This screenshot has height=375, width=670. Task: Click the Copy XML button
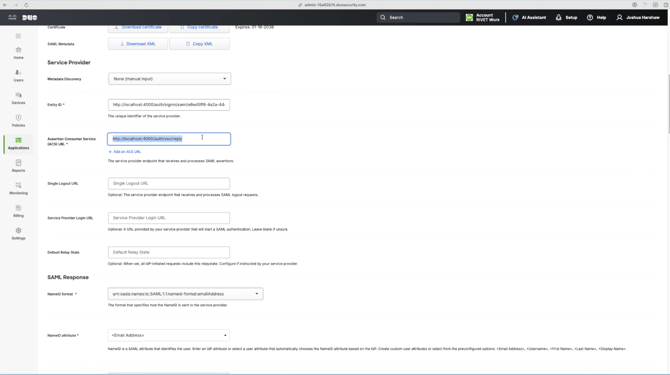pos(200,44)
